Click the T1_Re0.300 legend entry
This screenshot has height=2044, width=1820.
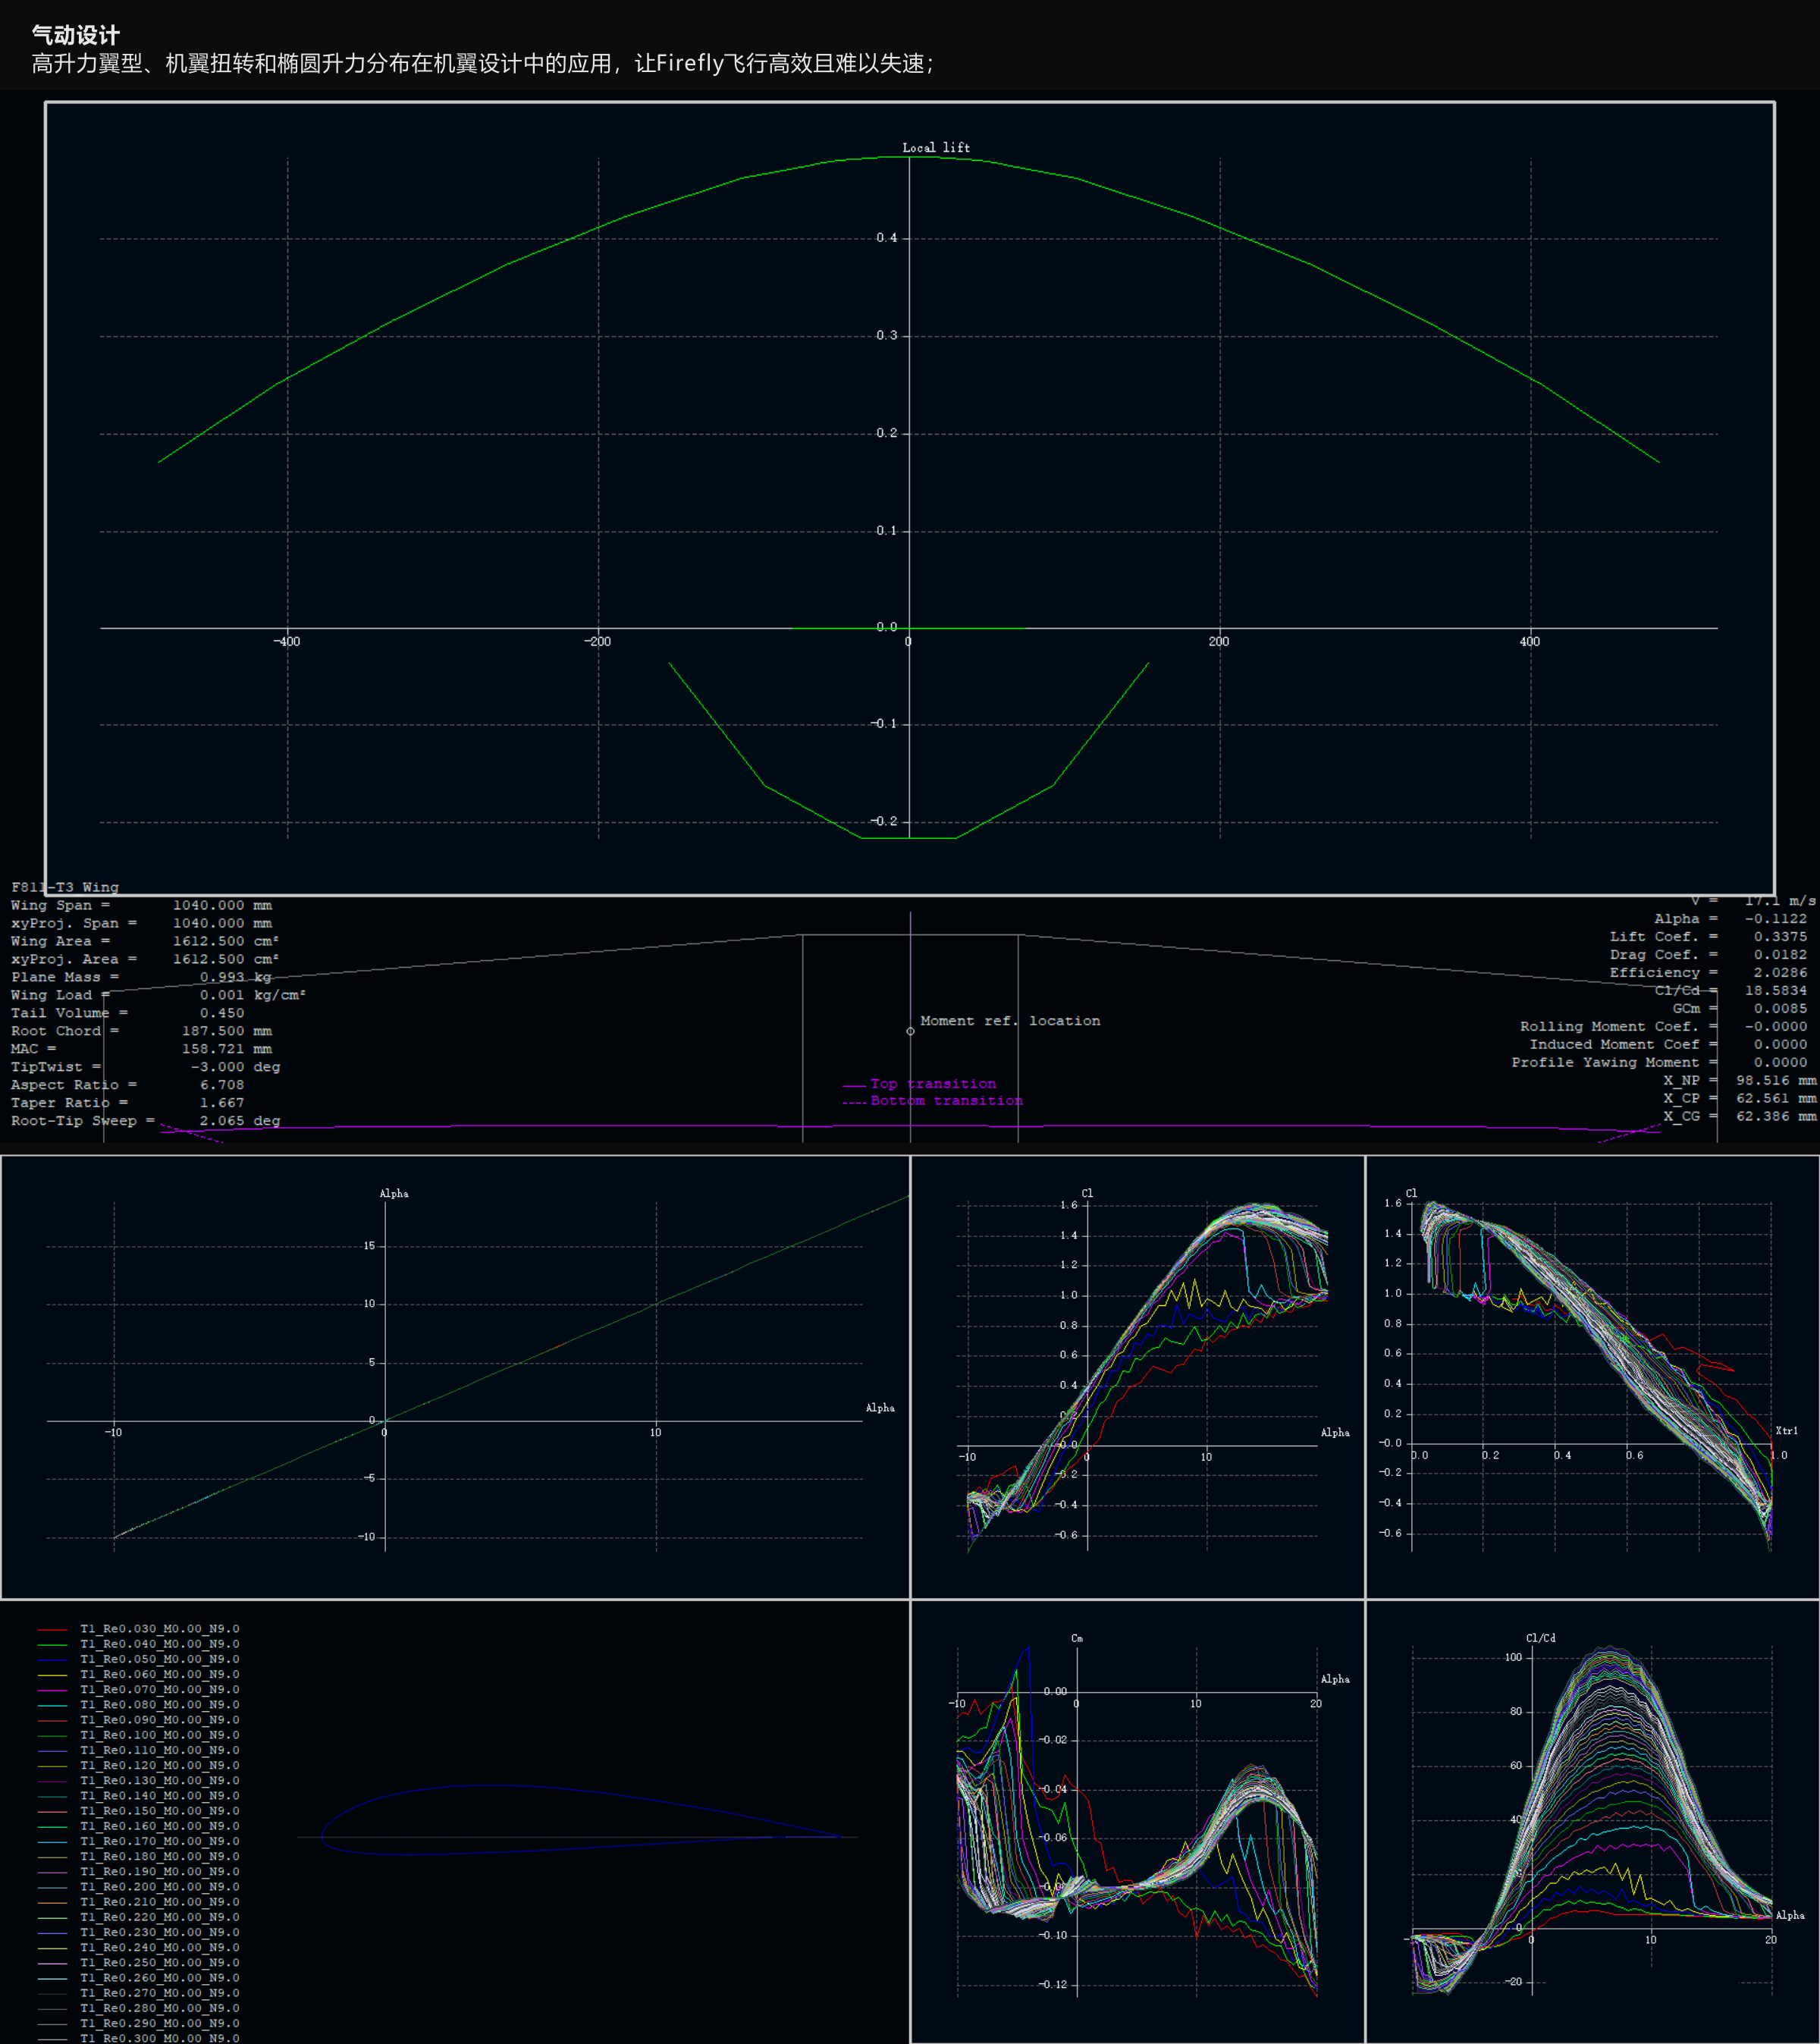click(x=159, y=2037)
